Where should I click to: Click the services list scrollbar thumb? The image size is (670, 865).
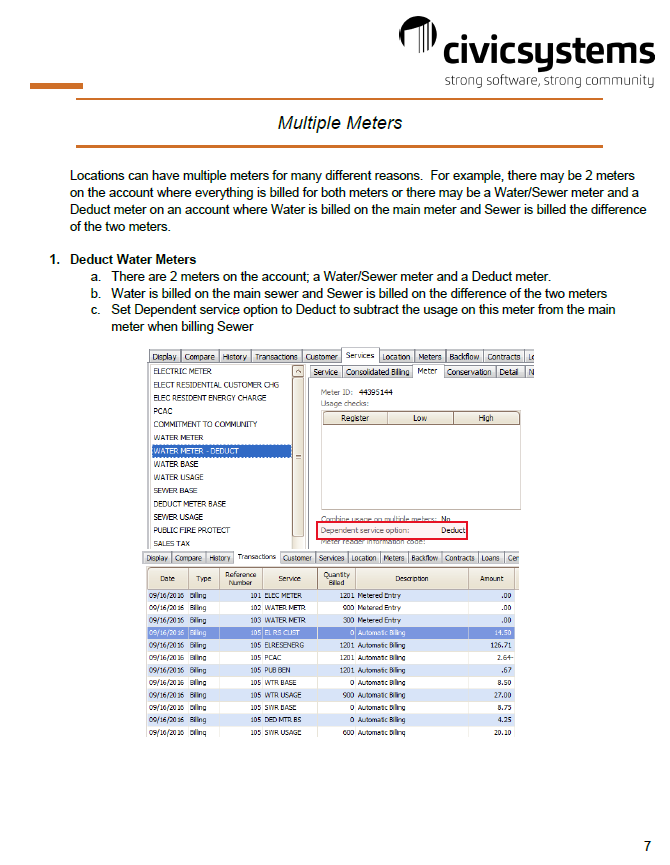point(298,457)
